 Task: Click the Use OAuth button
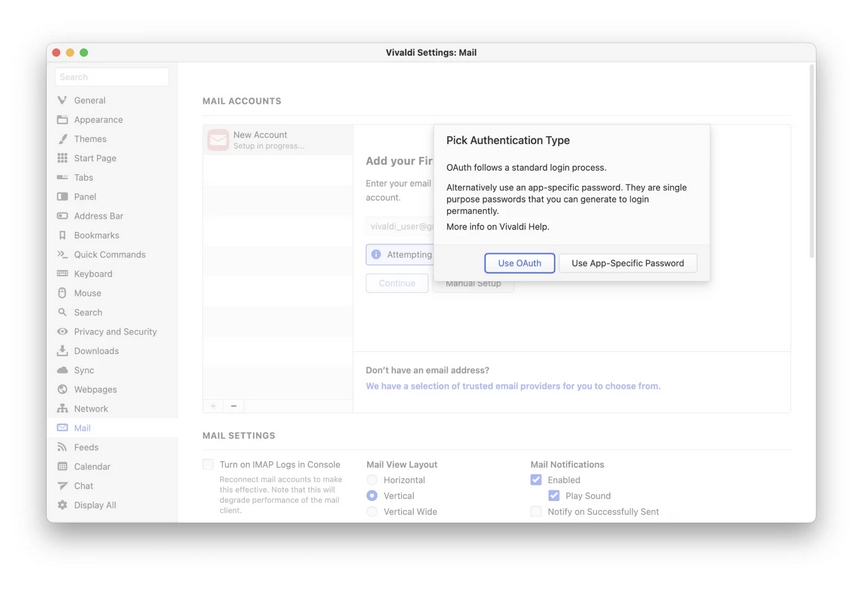519,263
